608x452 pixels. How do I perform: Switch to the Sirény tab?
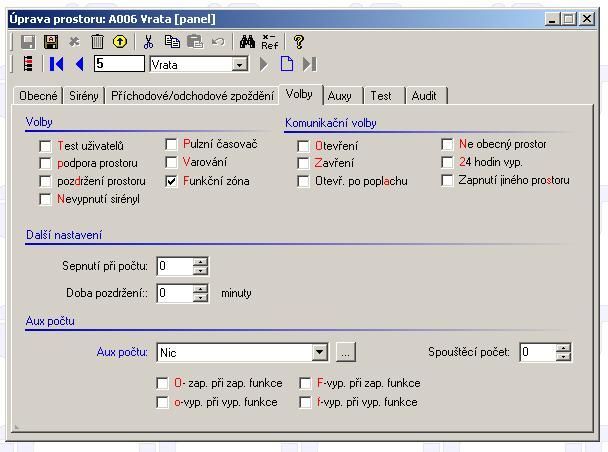click(84, 96)
